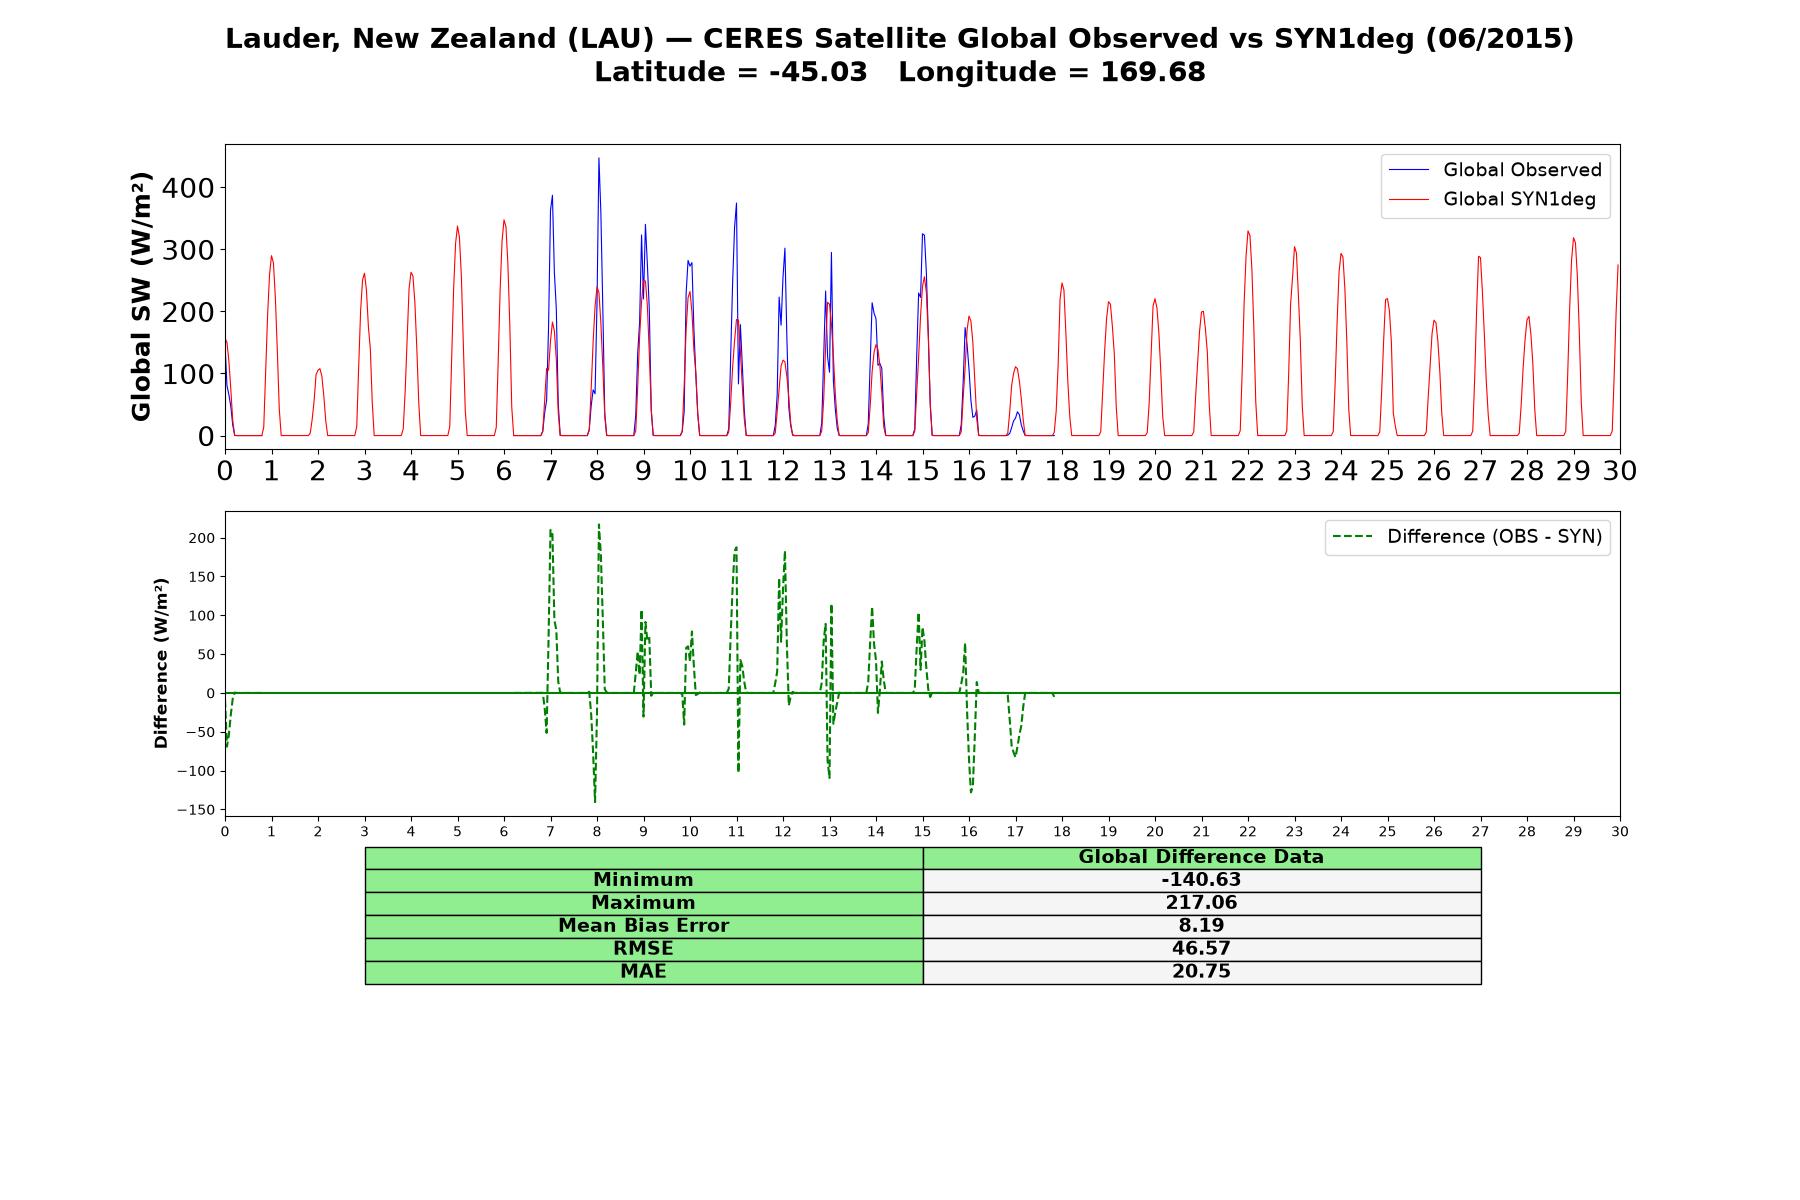Click the Difference (W/m²) axis label
The image size is (1800, 1200).
(161, 663)
